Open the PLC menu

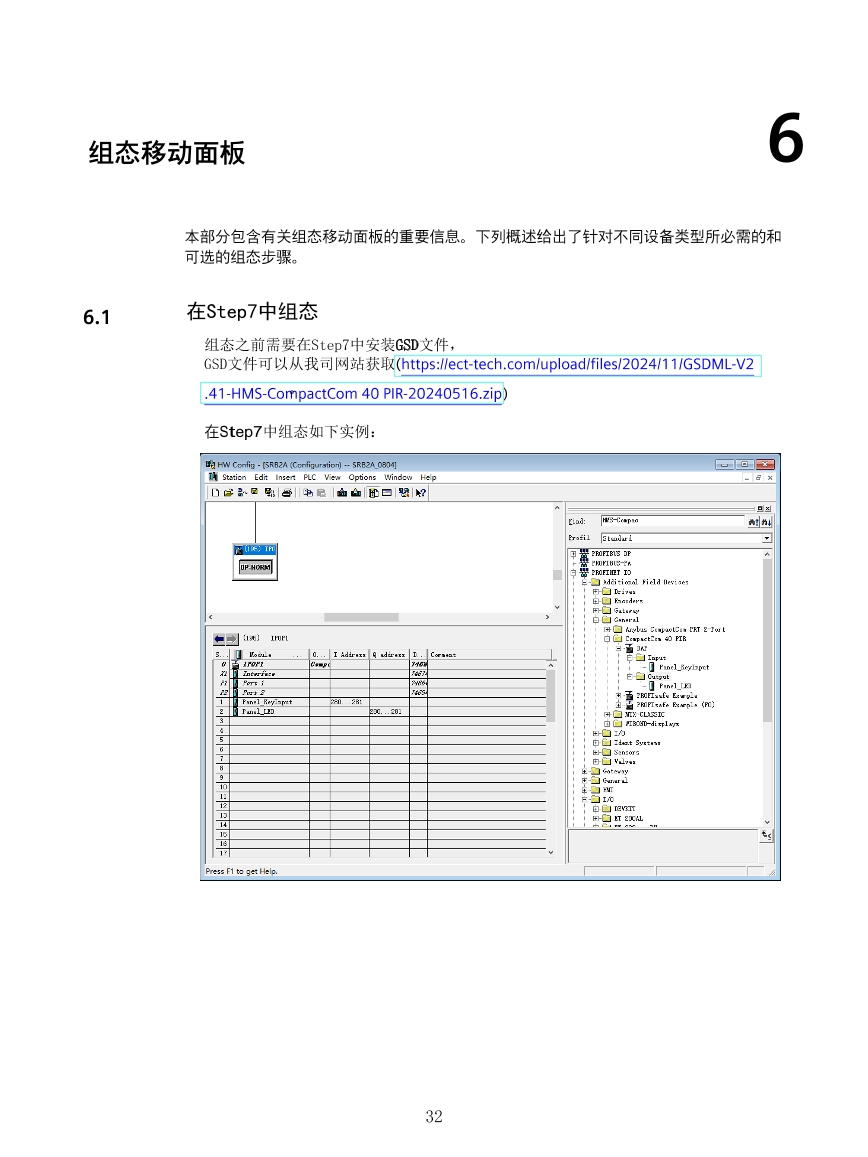(310, 478)
